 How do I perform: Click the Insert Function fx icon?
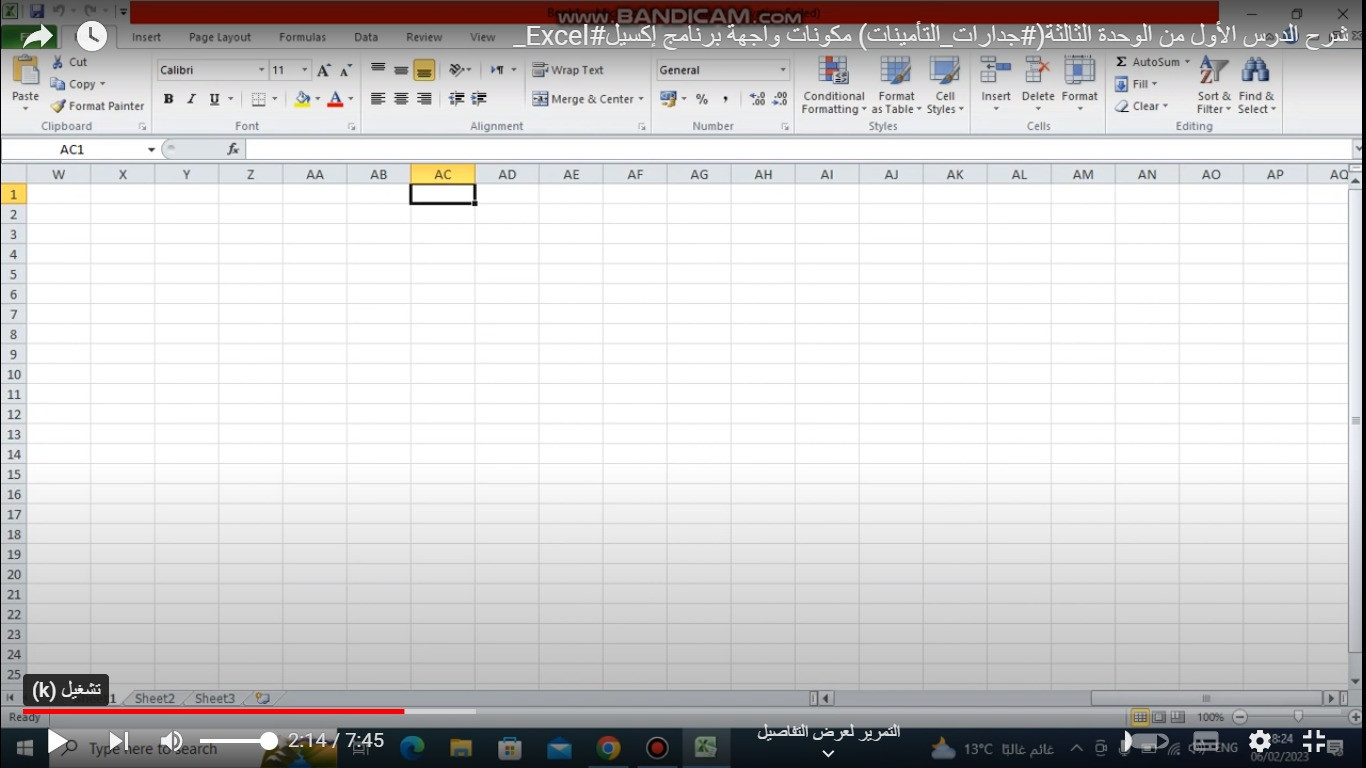click(233, 149)
